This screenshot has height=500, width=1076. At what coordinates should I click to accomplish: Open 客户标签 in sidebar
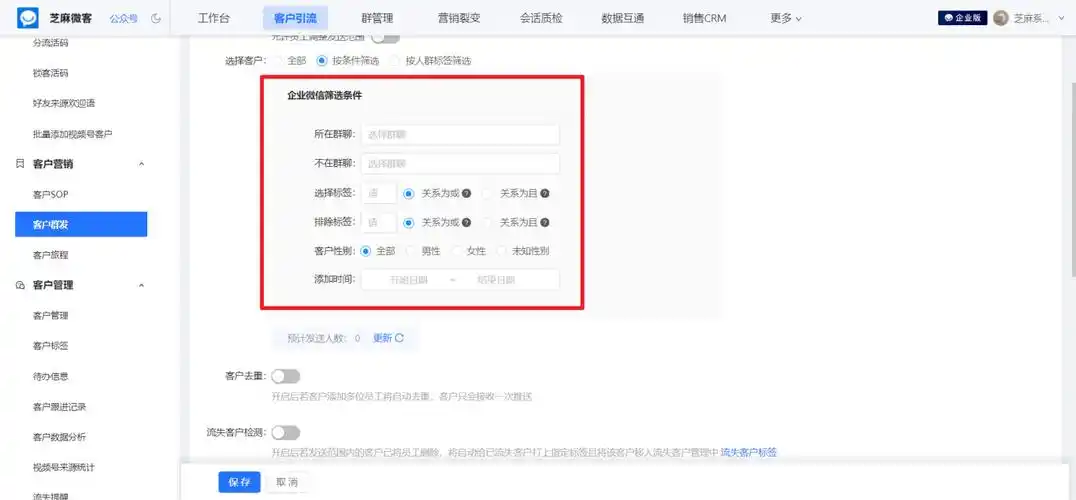click(51, 346)
